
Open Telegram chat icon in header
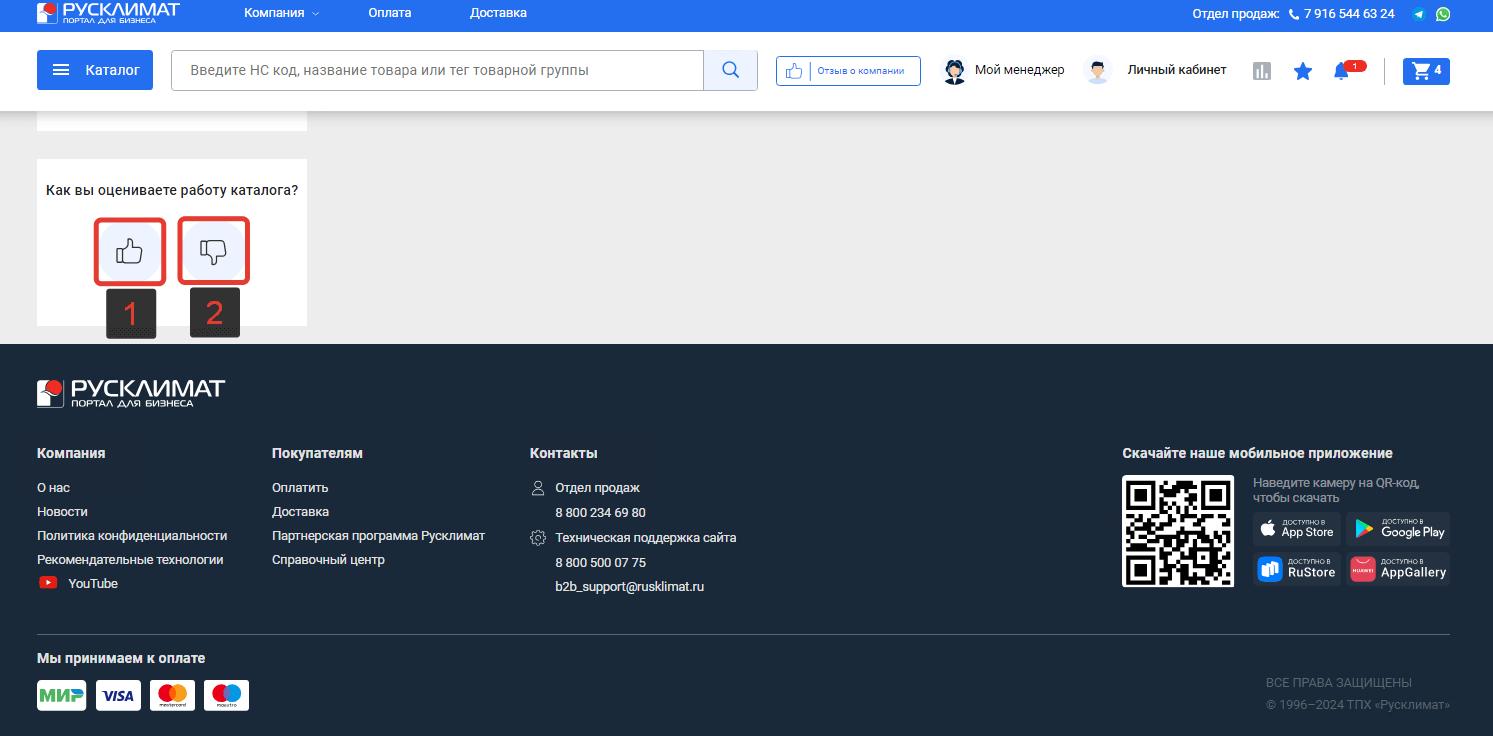click(1419, 14)
